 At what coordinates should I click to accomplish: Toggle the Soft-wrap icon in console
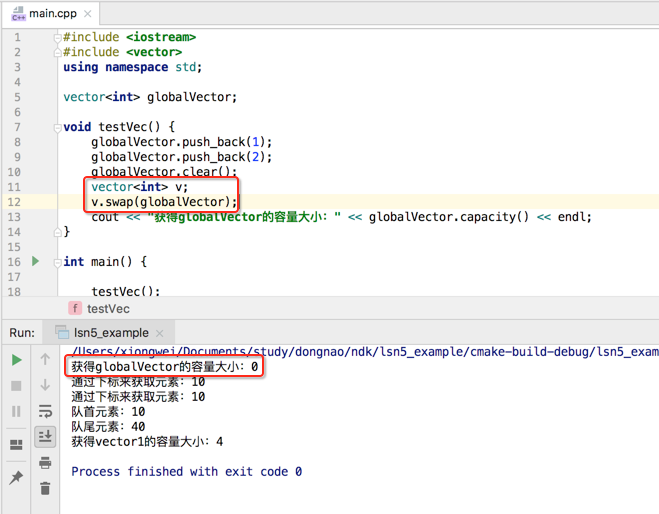(x=45, y=411)
